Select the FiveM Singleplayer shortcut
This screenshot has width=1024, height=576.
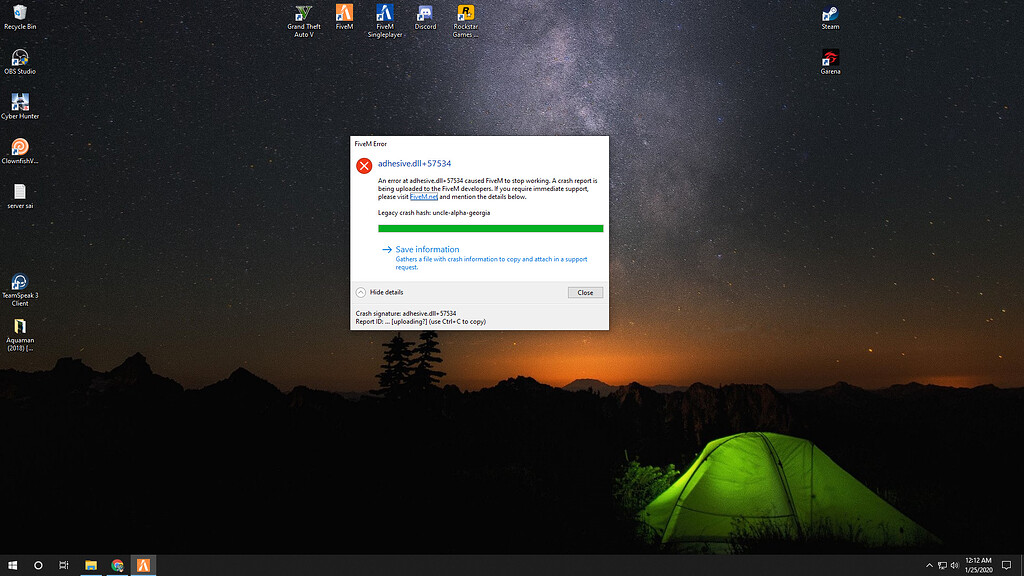click(x=385, y=21)
